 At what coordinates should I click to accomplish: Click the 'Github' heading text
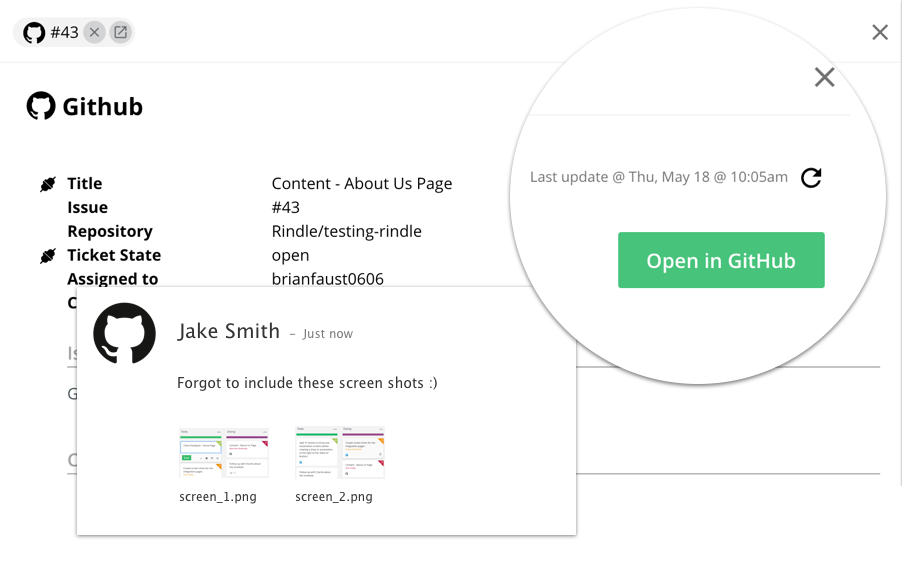[x=102, y=107]
